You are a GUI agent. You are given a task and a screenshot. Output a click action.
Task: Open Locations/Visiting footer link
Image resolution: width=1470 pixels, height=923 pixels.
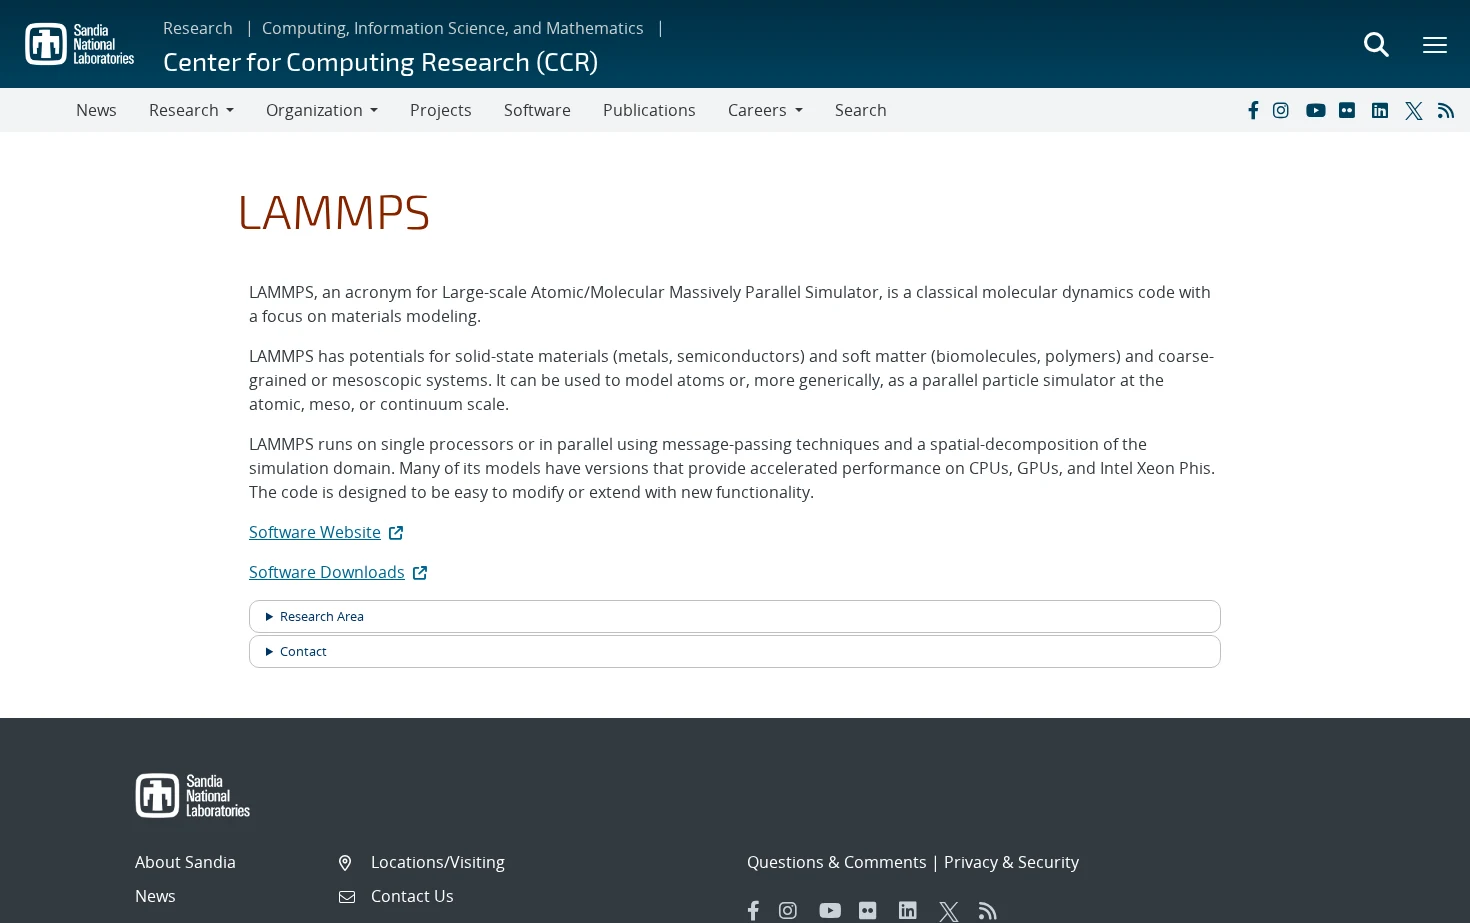pos(438,862)
